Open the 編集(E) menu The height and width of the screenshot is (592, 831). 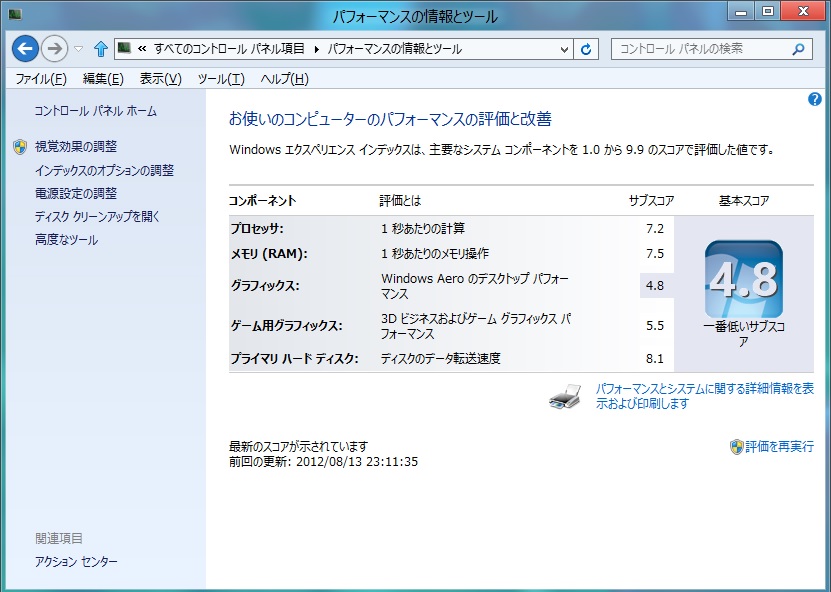click(x=103, y=79)
